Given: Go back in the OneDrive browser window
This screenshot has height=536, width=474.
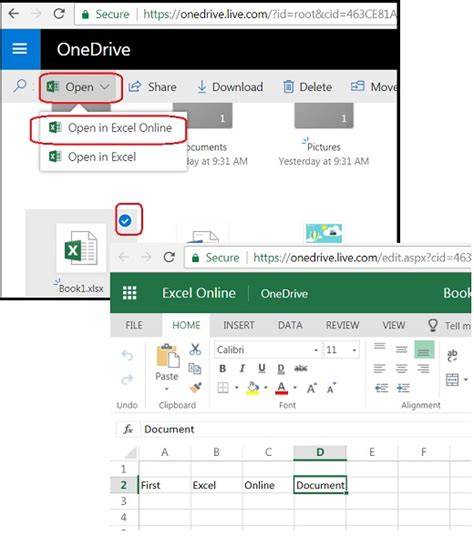Looking at the screenshot, I should [14, 14].
